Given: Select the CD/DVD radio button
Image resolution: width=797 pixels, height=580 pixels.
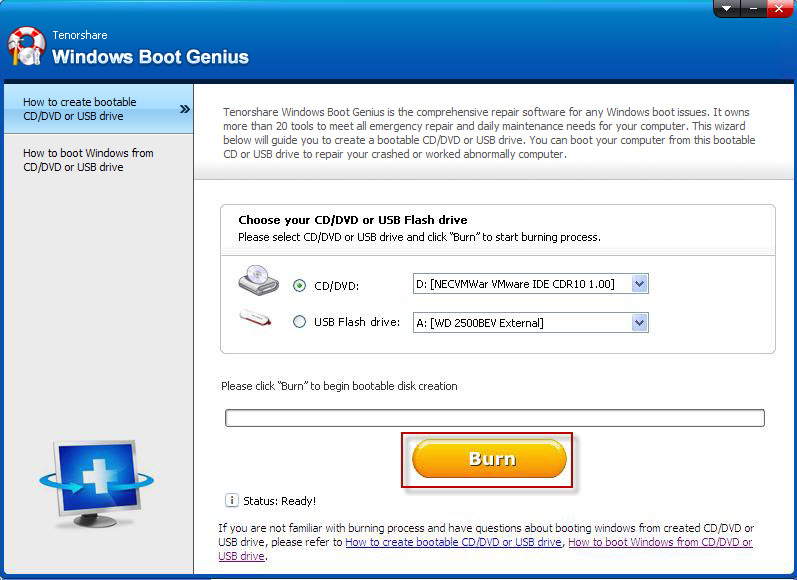Looking at the screenshot, I should click(299, 285).
